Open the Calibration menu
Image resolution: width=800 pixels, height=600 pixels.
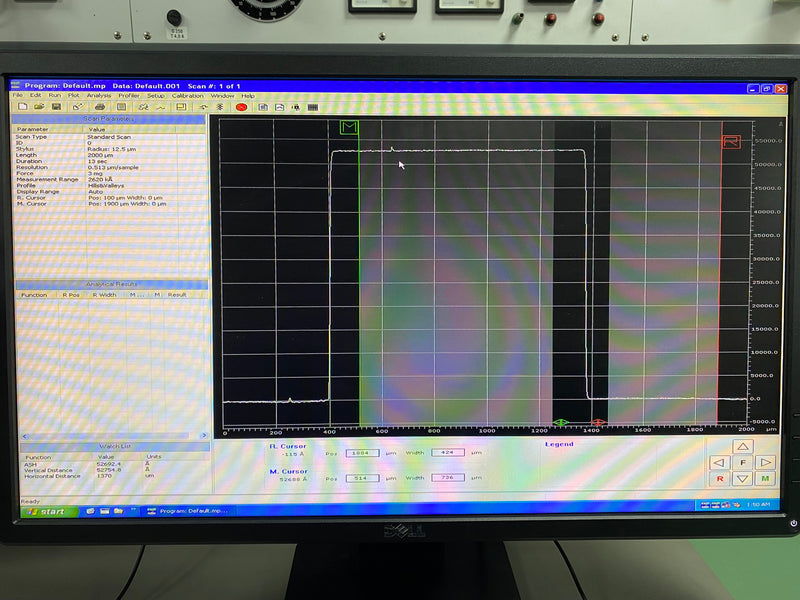coord(187,95)
